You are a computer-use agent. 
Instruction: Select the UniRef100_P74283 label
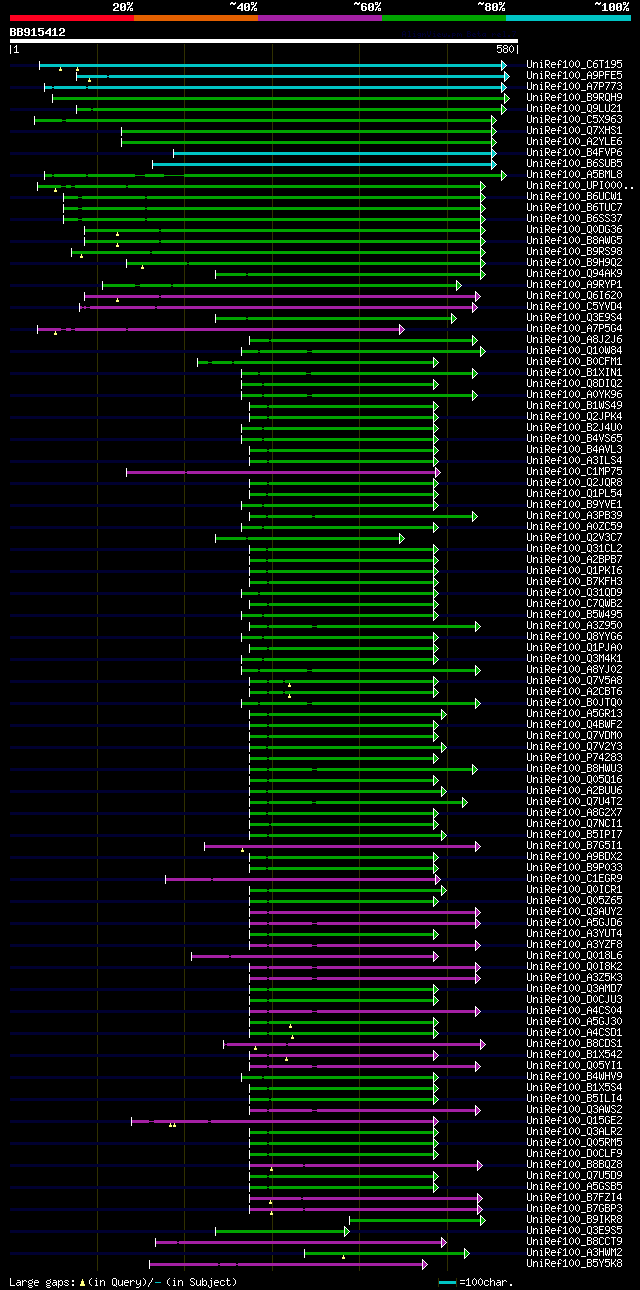pos(574,757)
